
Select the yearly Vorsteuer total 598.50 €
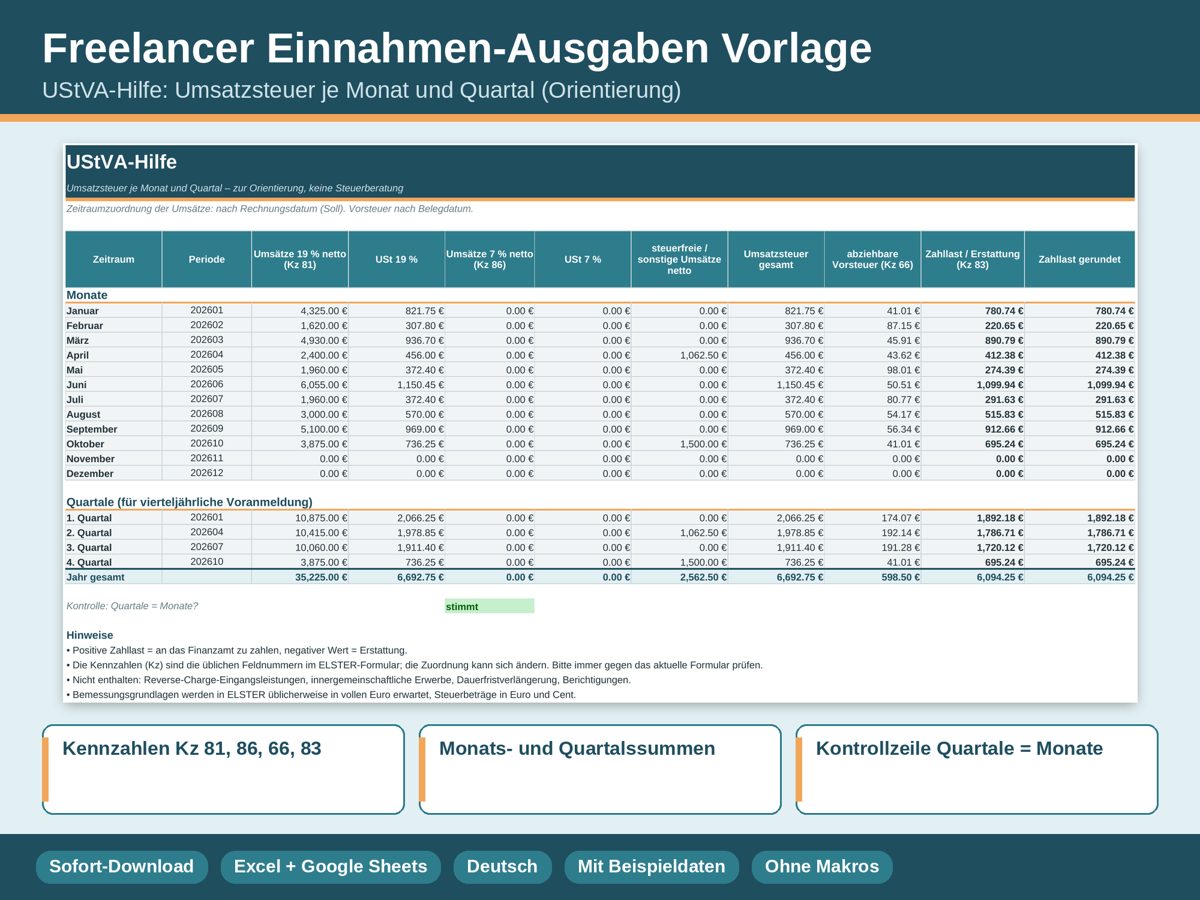(x=873, y=577)
